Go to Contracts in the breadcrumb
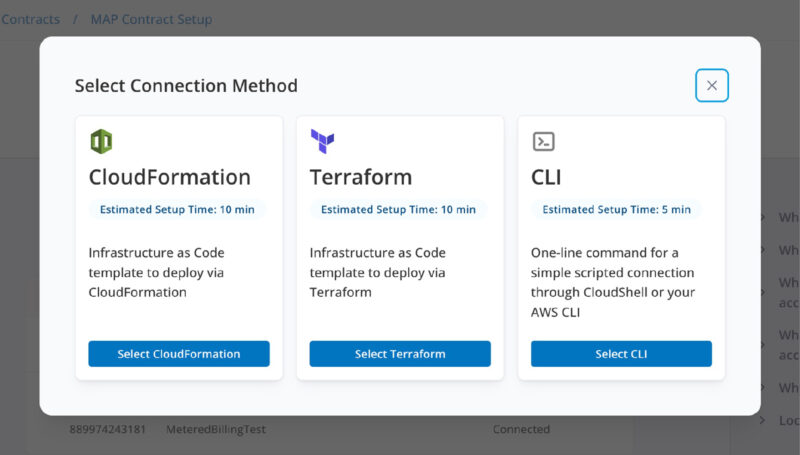 click(30, 19)
